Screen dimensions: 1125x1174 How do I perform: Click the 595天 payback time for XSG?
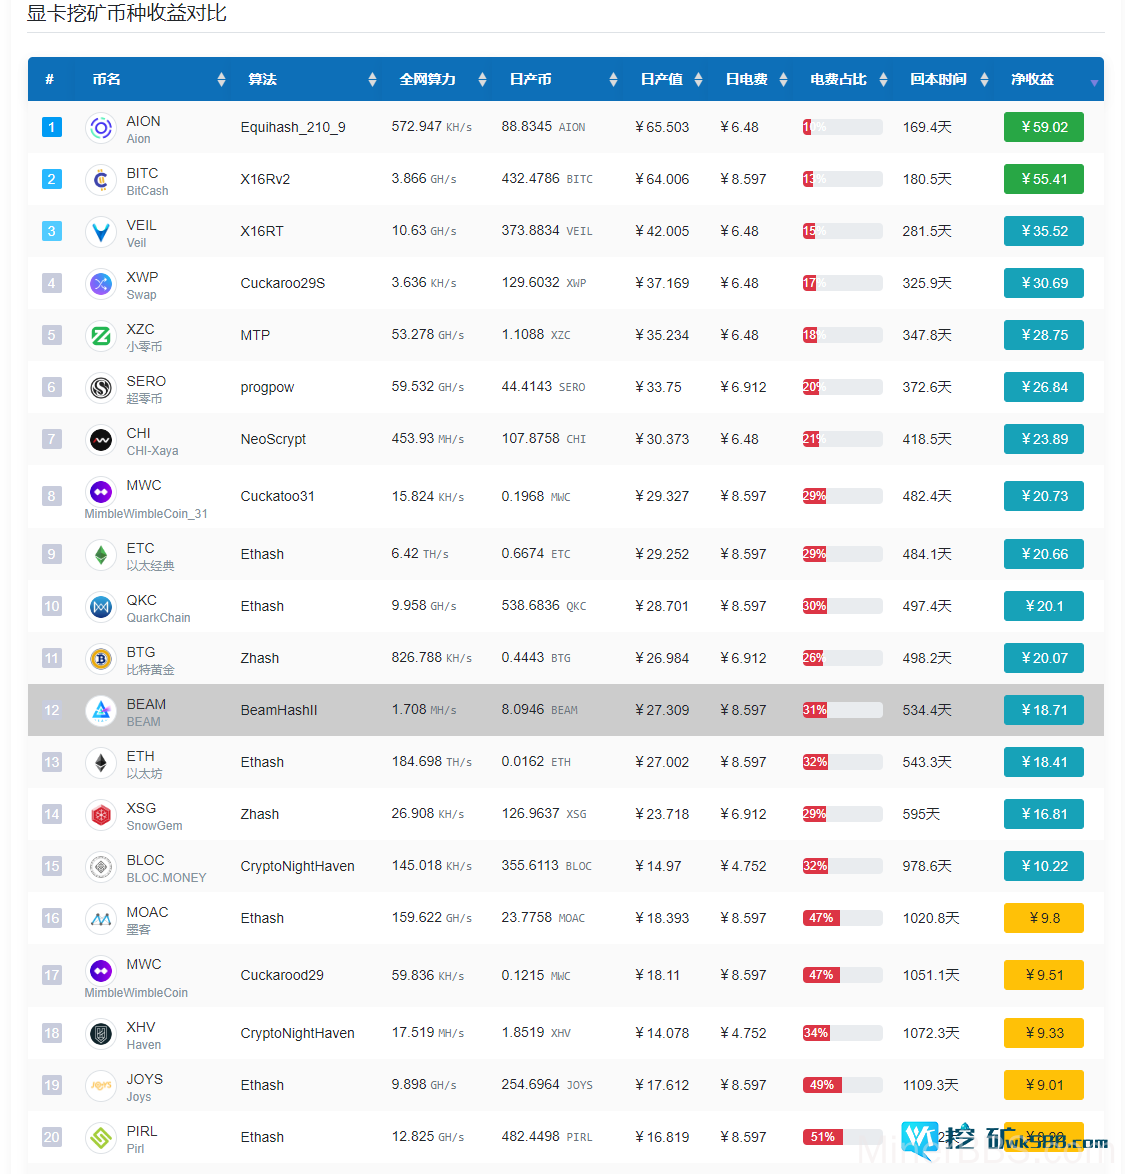point(921,814)
